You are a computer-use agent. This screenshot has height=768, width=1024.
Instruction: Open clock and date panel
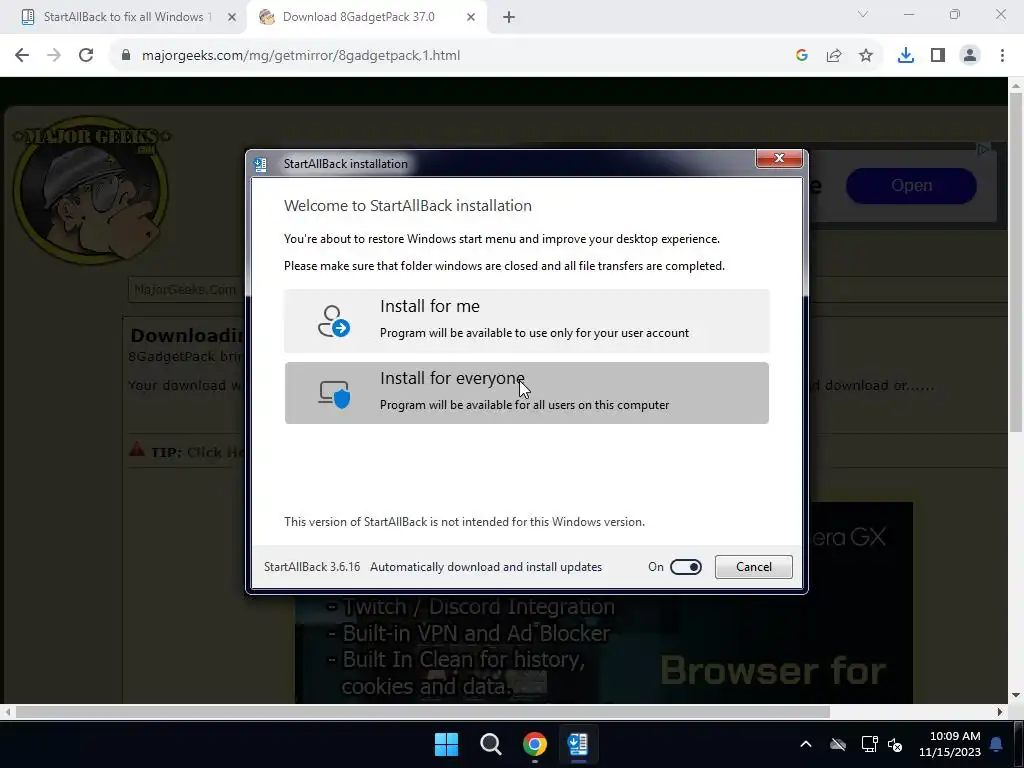point(950,744)
